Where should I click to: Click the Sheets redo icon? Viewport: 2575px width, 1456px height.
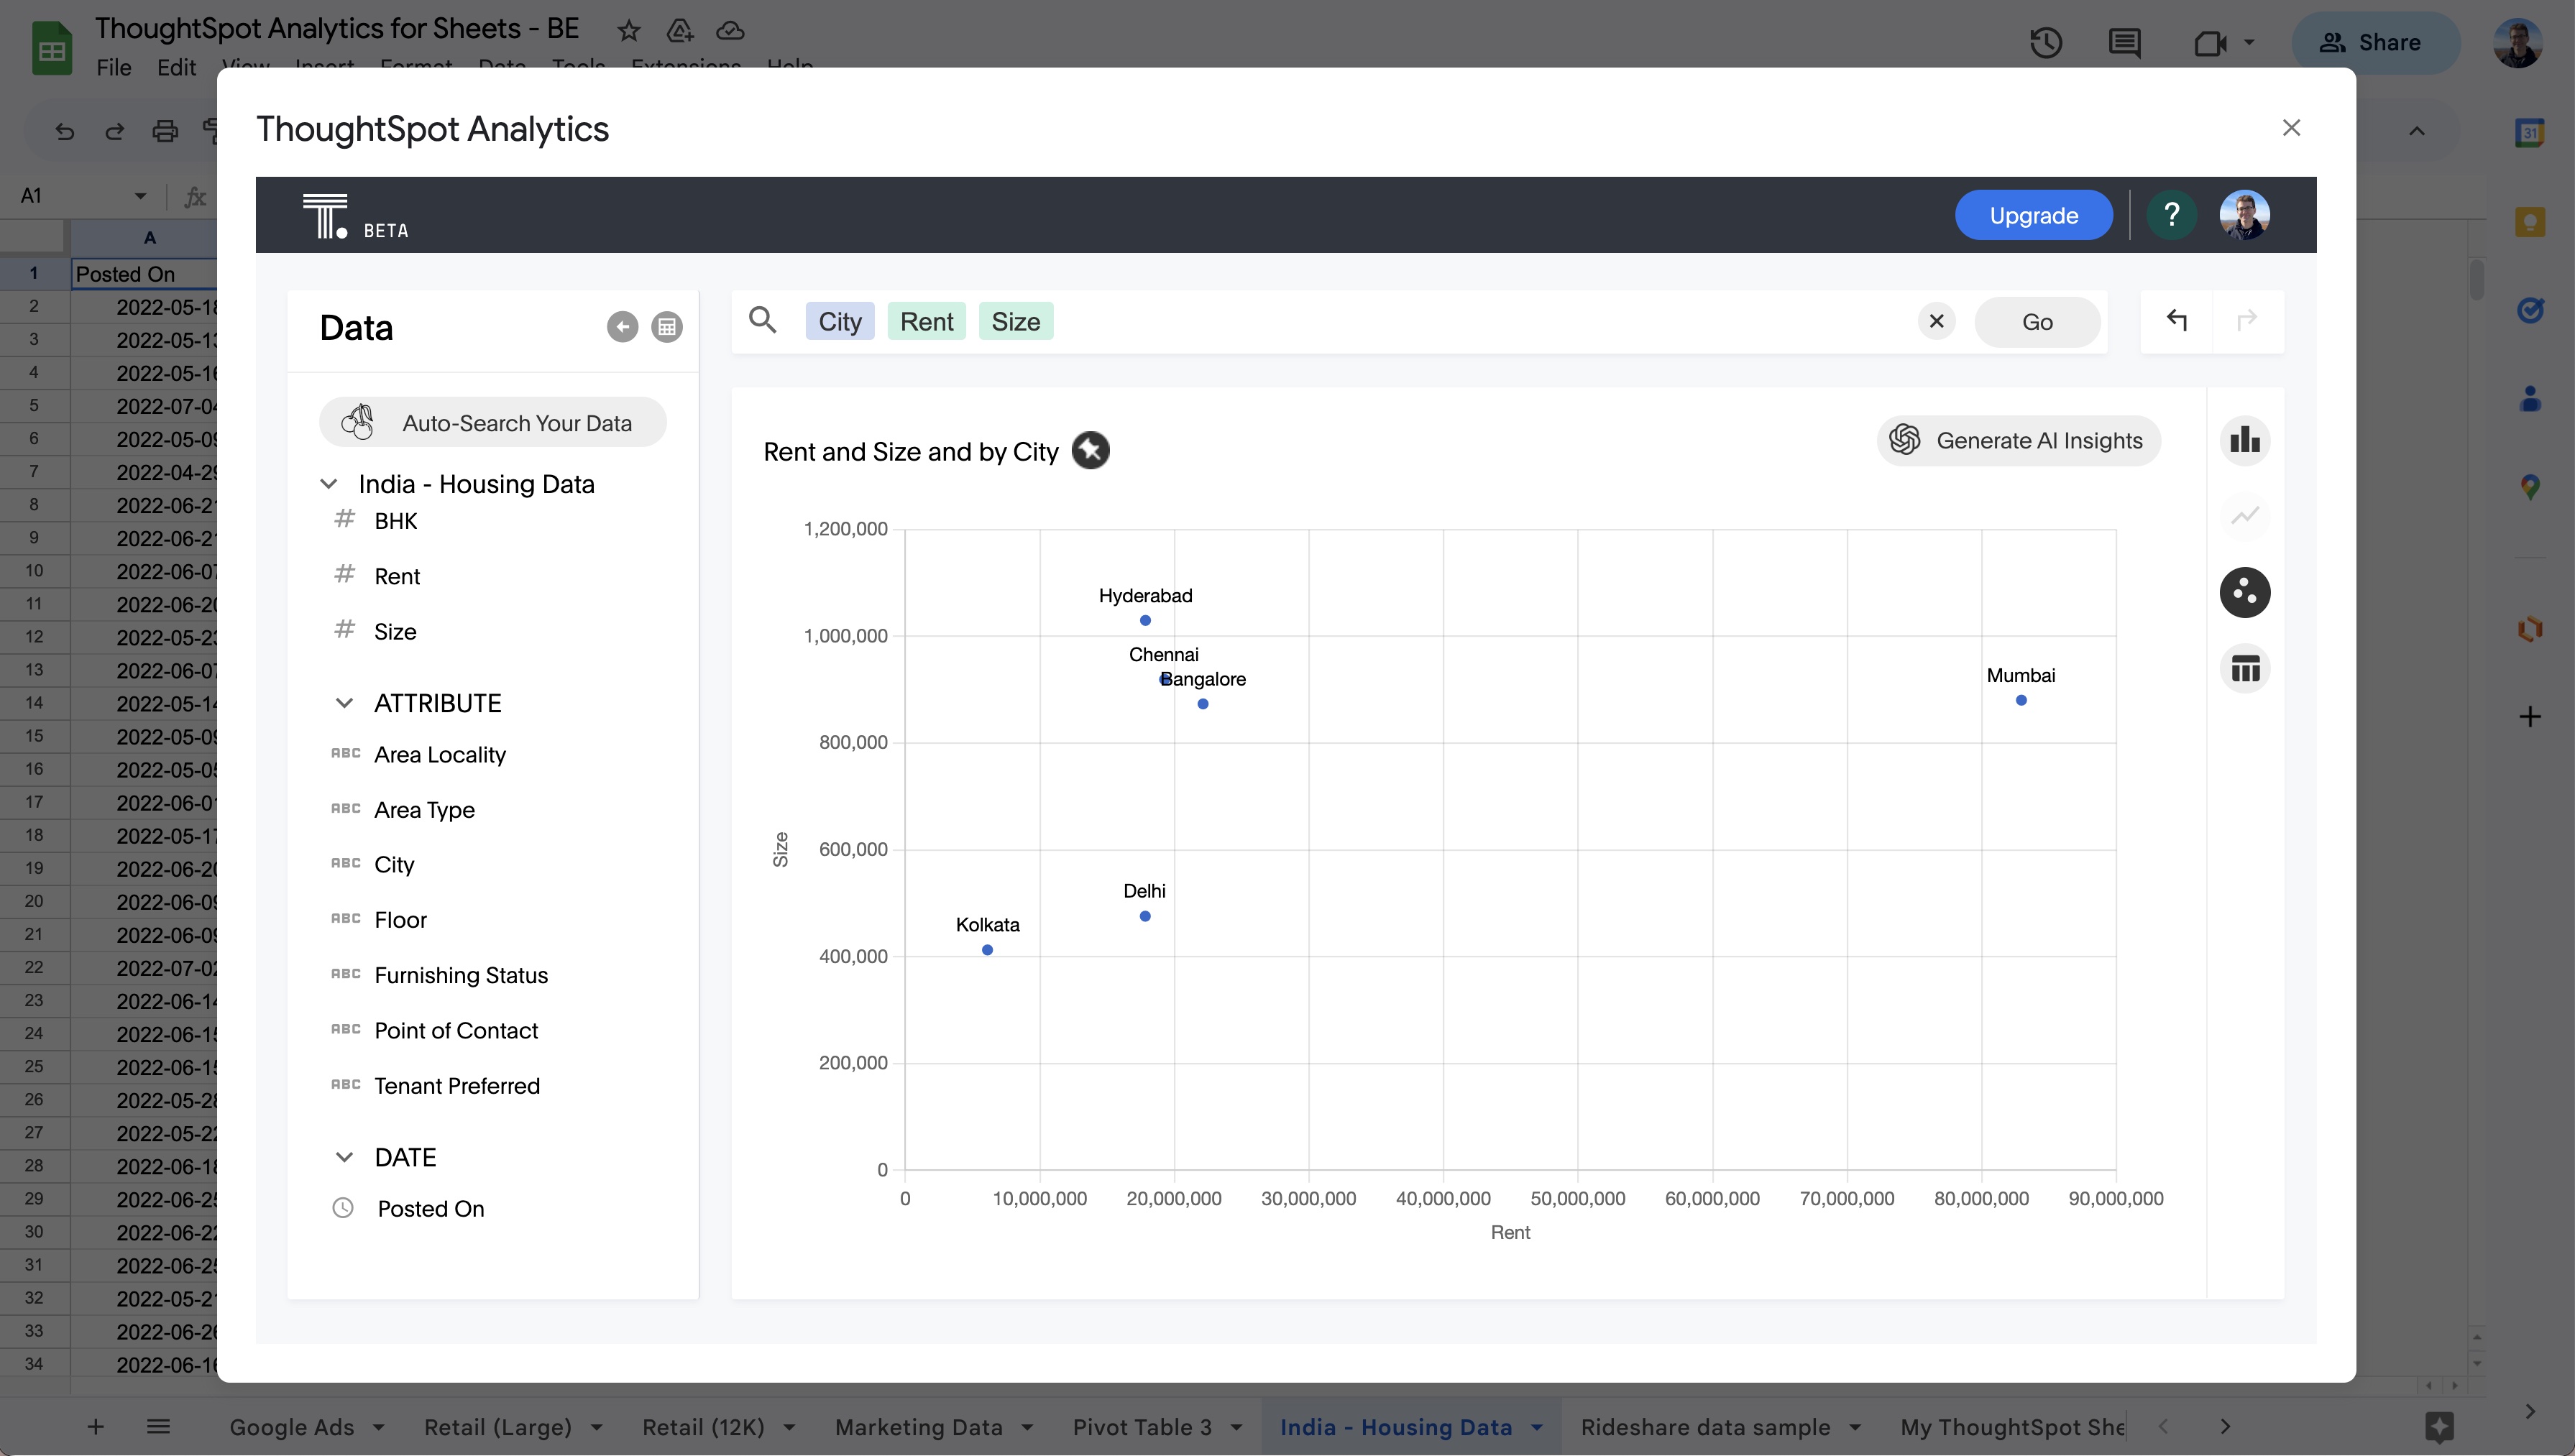click(115, 131)
